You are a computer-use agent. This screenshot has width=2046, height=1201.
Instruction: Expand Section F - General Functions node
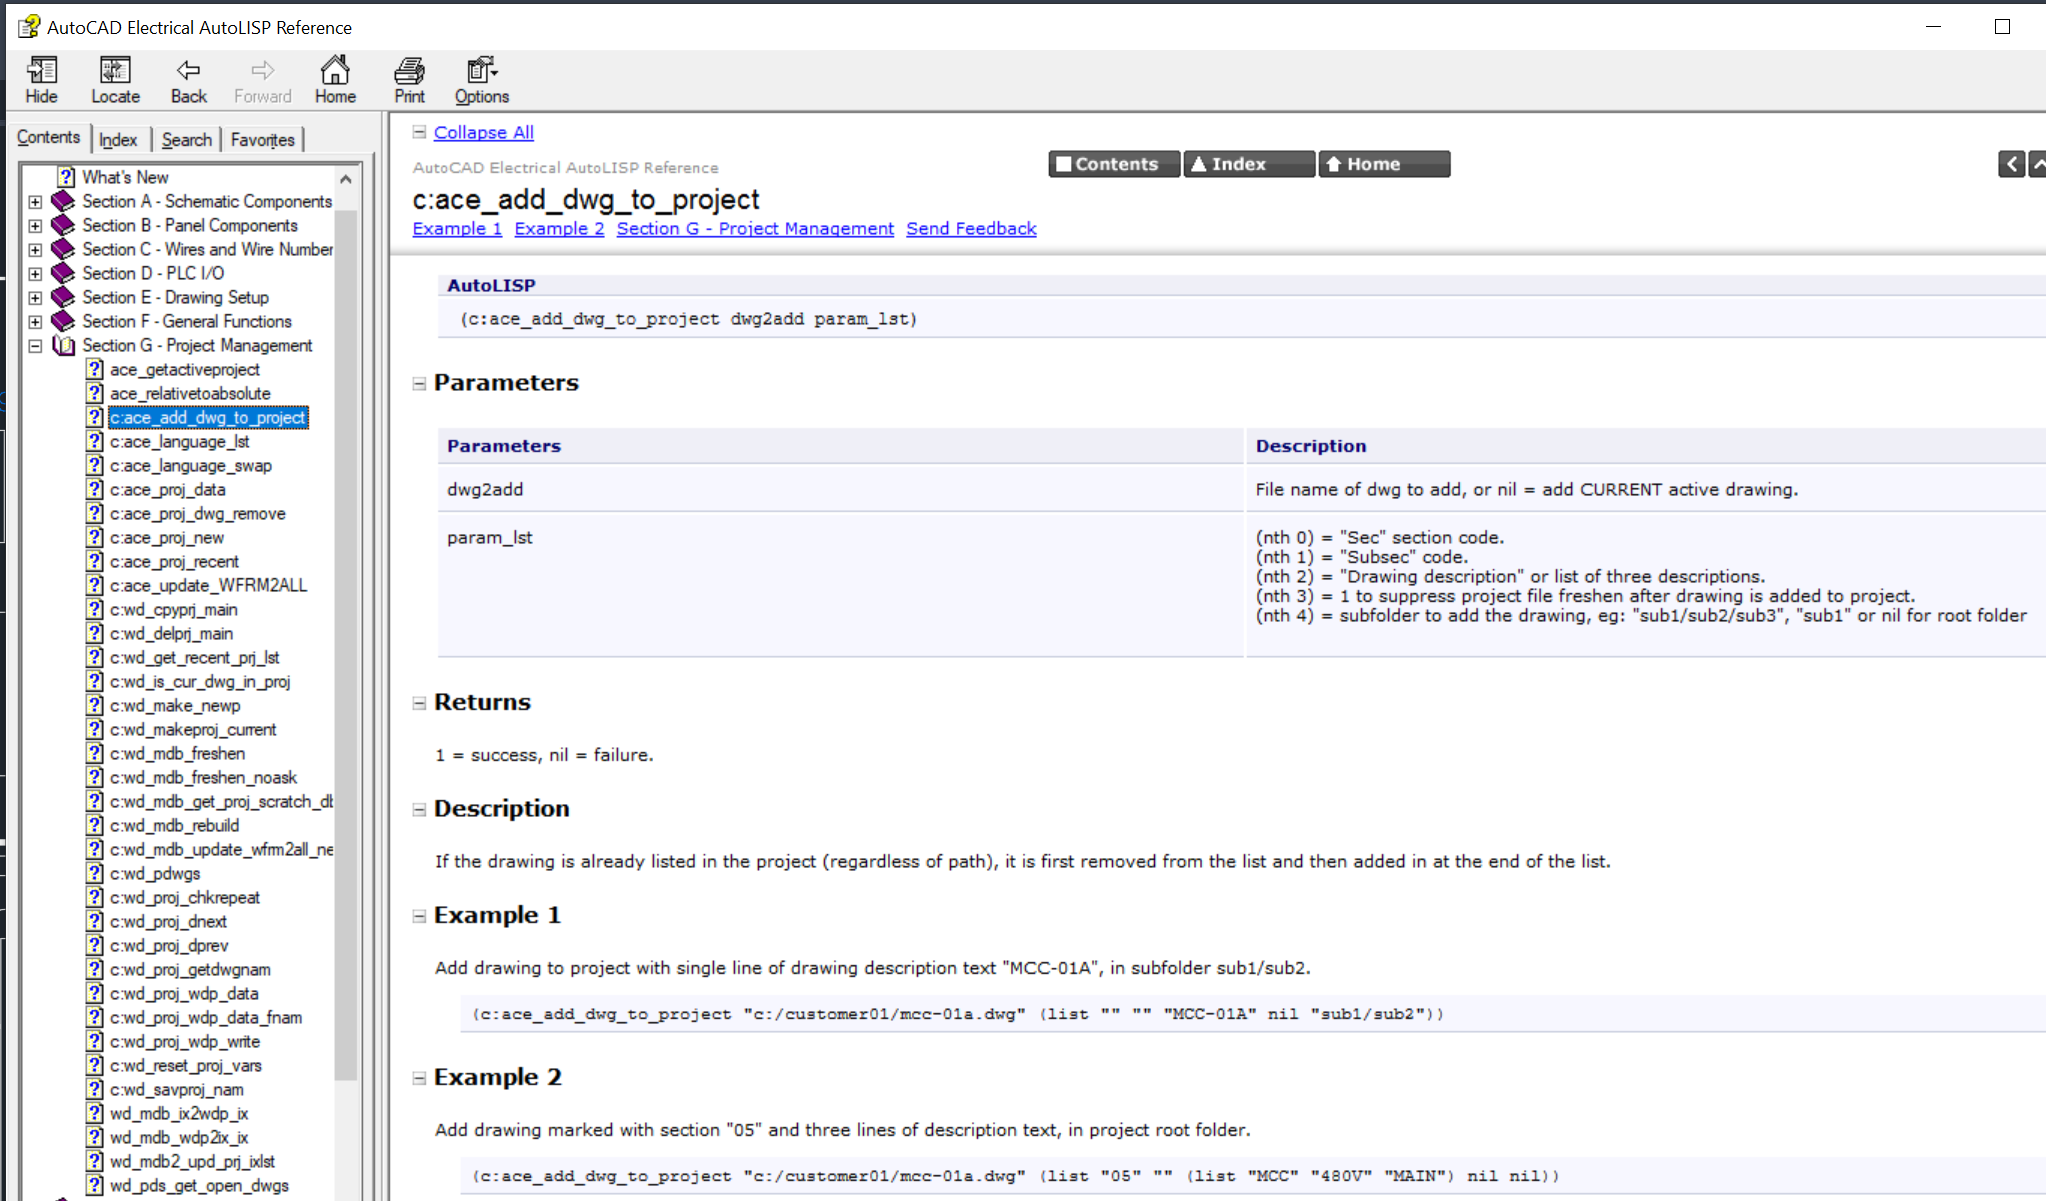[x=35, y=321]
